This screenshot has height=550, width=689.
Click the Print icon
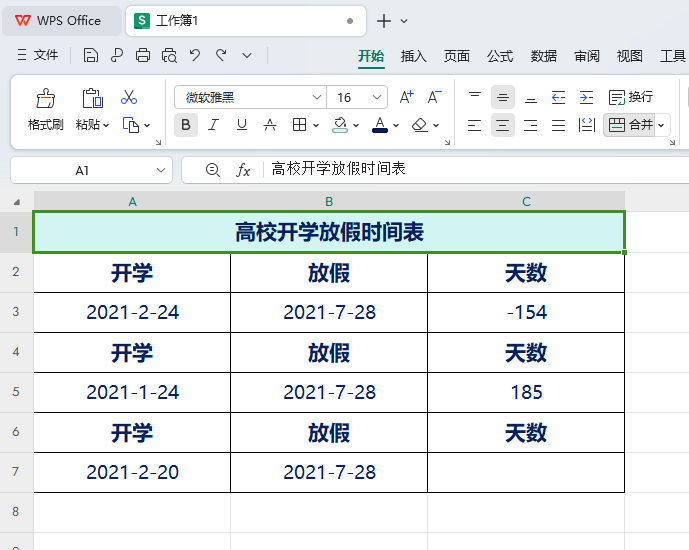coord(143,56)
